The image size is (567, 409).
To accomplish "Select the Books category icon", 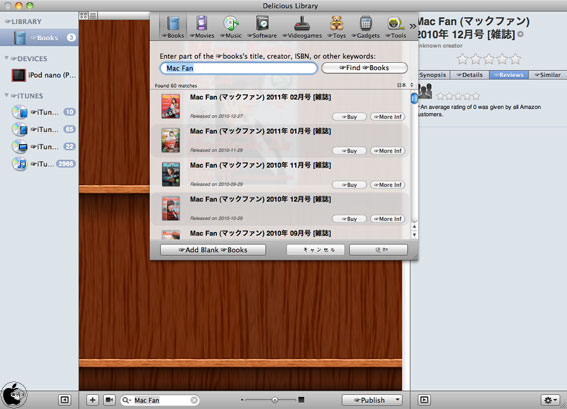I will click(173, 26).
